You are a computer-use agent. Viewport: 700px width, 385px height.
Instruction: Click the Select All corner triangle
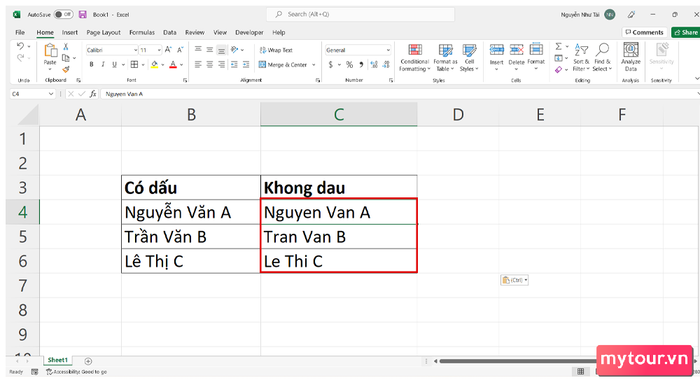pos(28,115)
